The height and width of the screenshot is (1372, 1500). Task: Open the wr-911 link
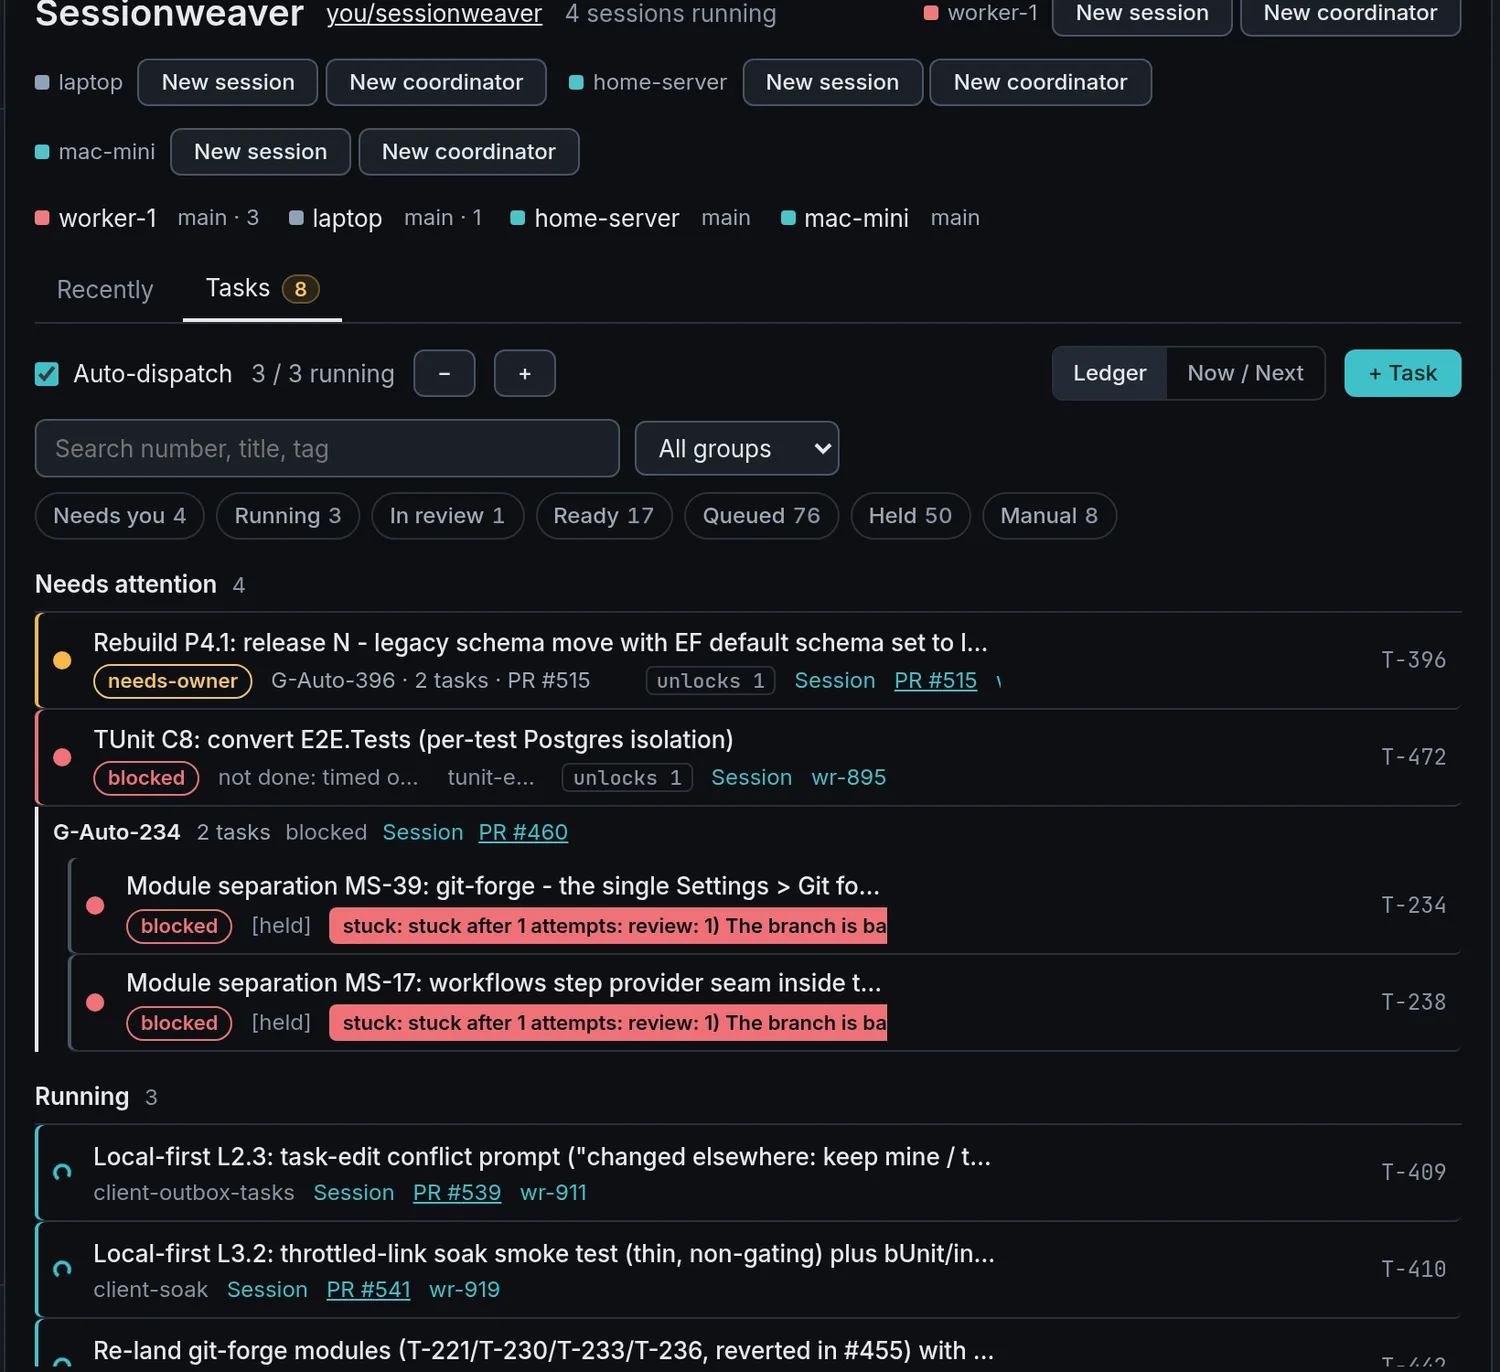[553, 1193]
